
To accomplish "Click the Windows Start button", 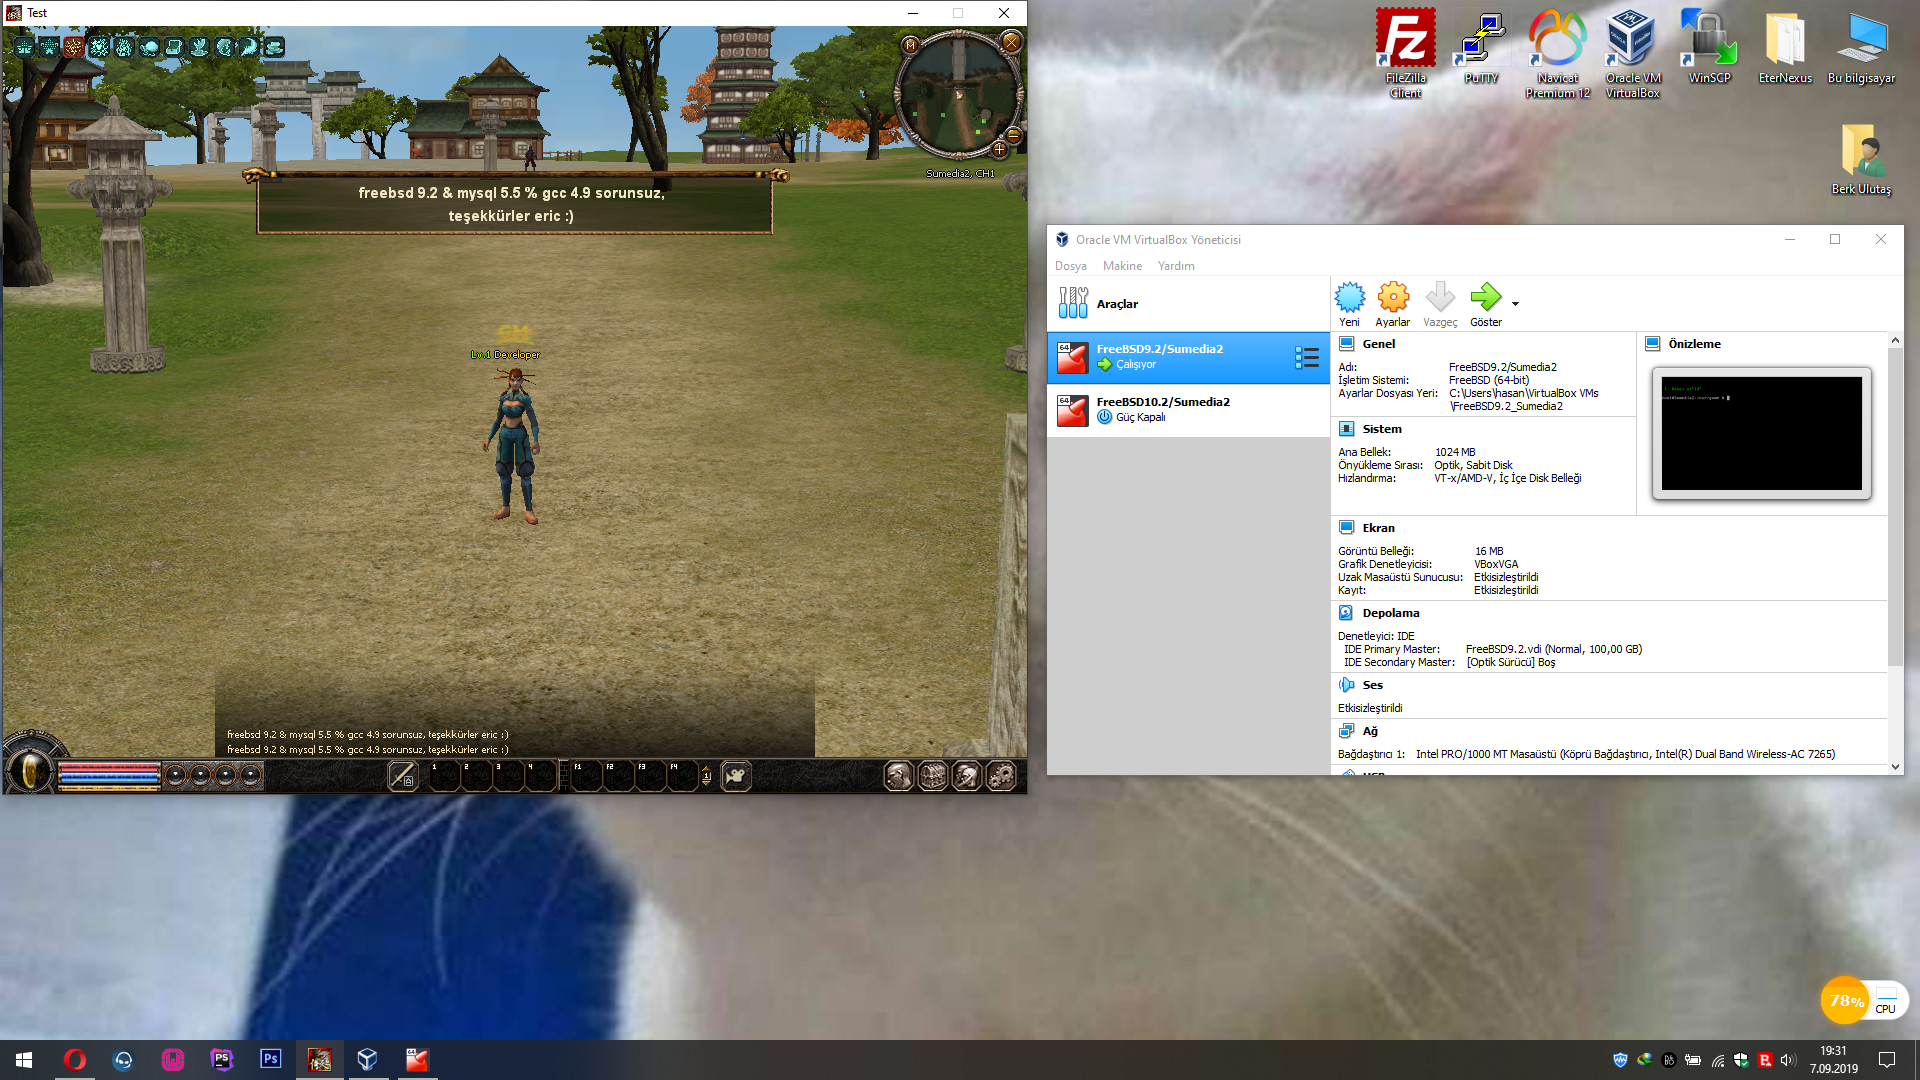I will [x=24, y=1060].
